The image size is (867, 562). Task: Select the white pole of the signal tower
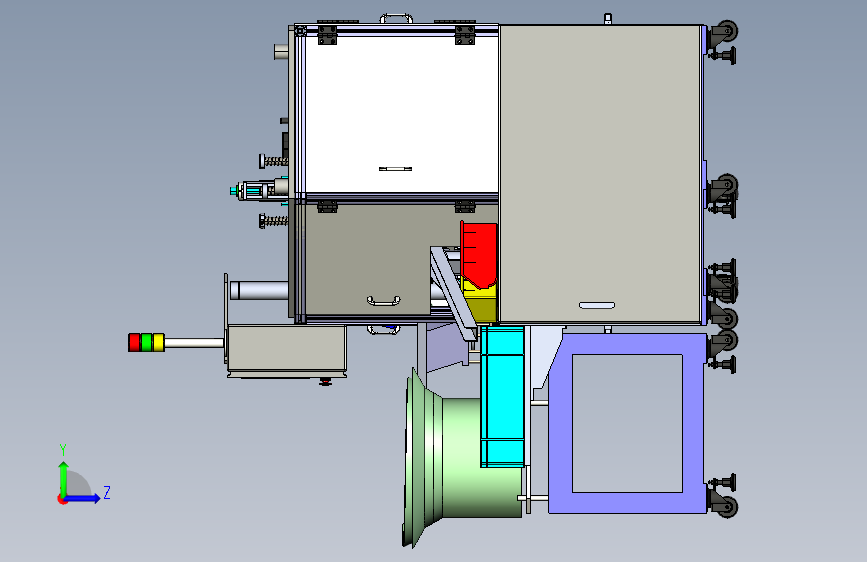pyautogui.click(x=194, y=343)
